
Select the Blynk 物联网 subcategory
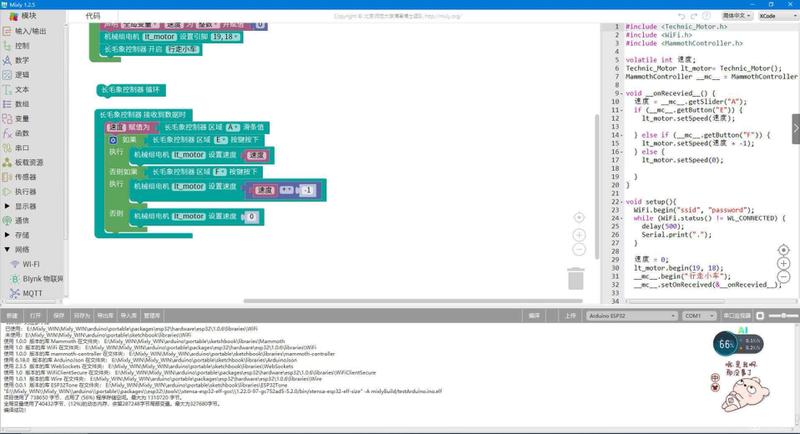click(43, 279)
